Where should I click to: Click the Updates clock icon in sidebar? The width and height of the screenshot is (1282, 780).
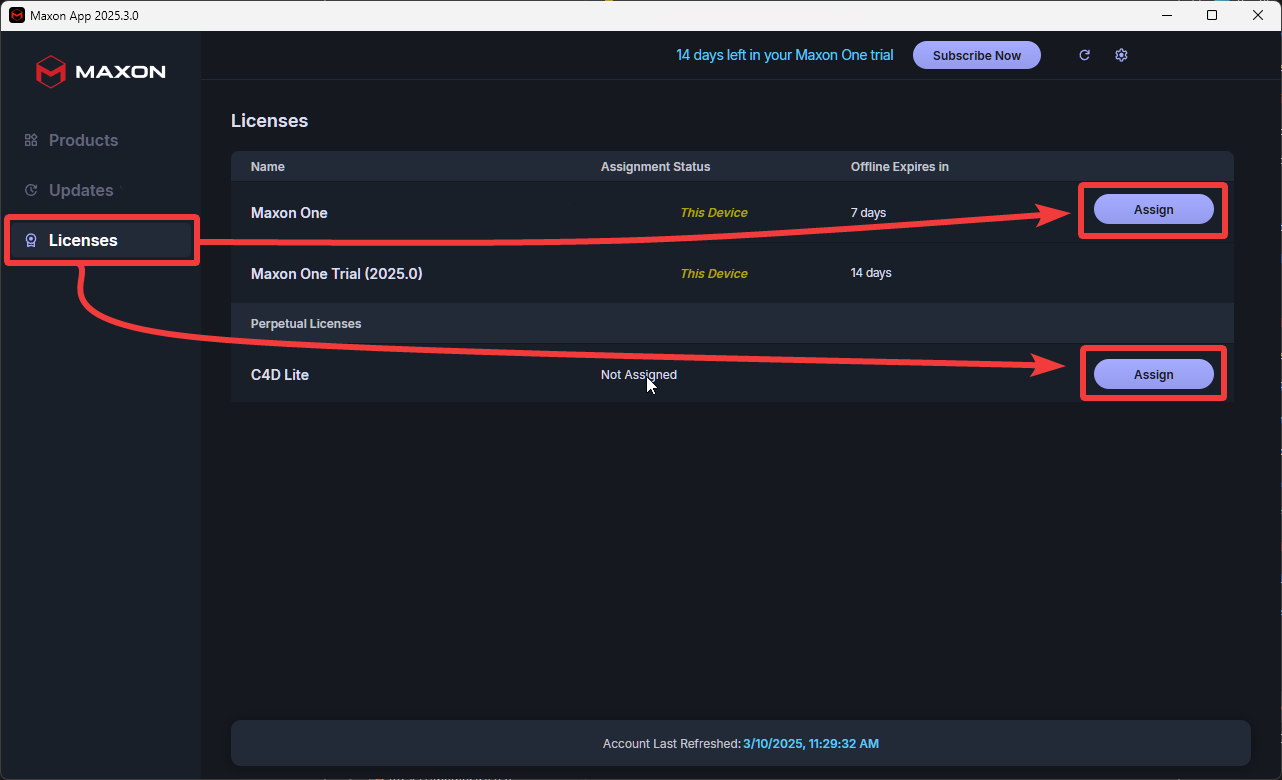(31, 190)
